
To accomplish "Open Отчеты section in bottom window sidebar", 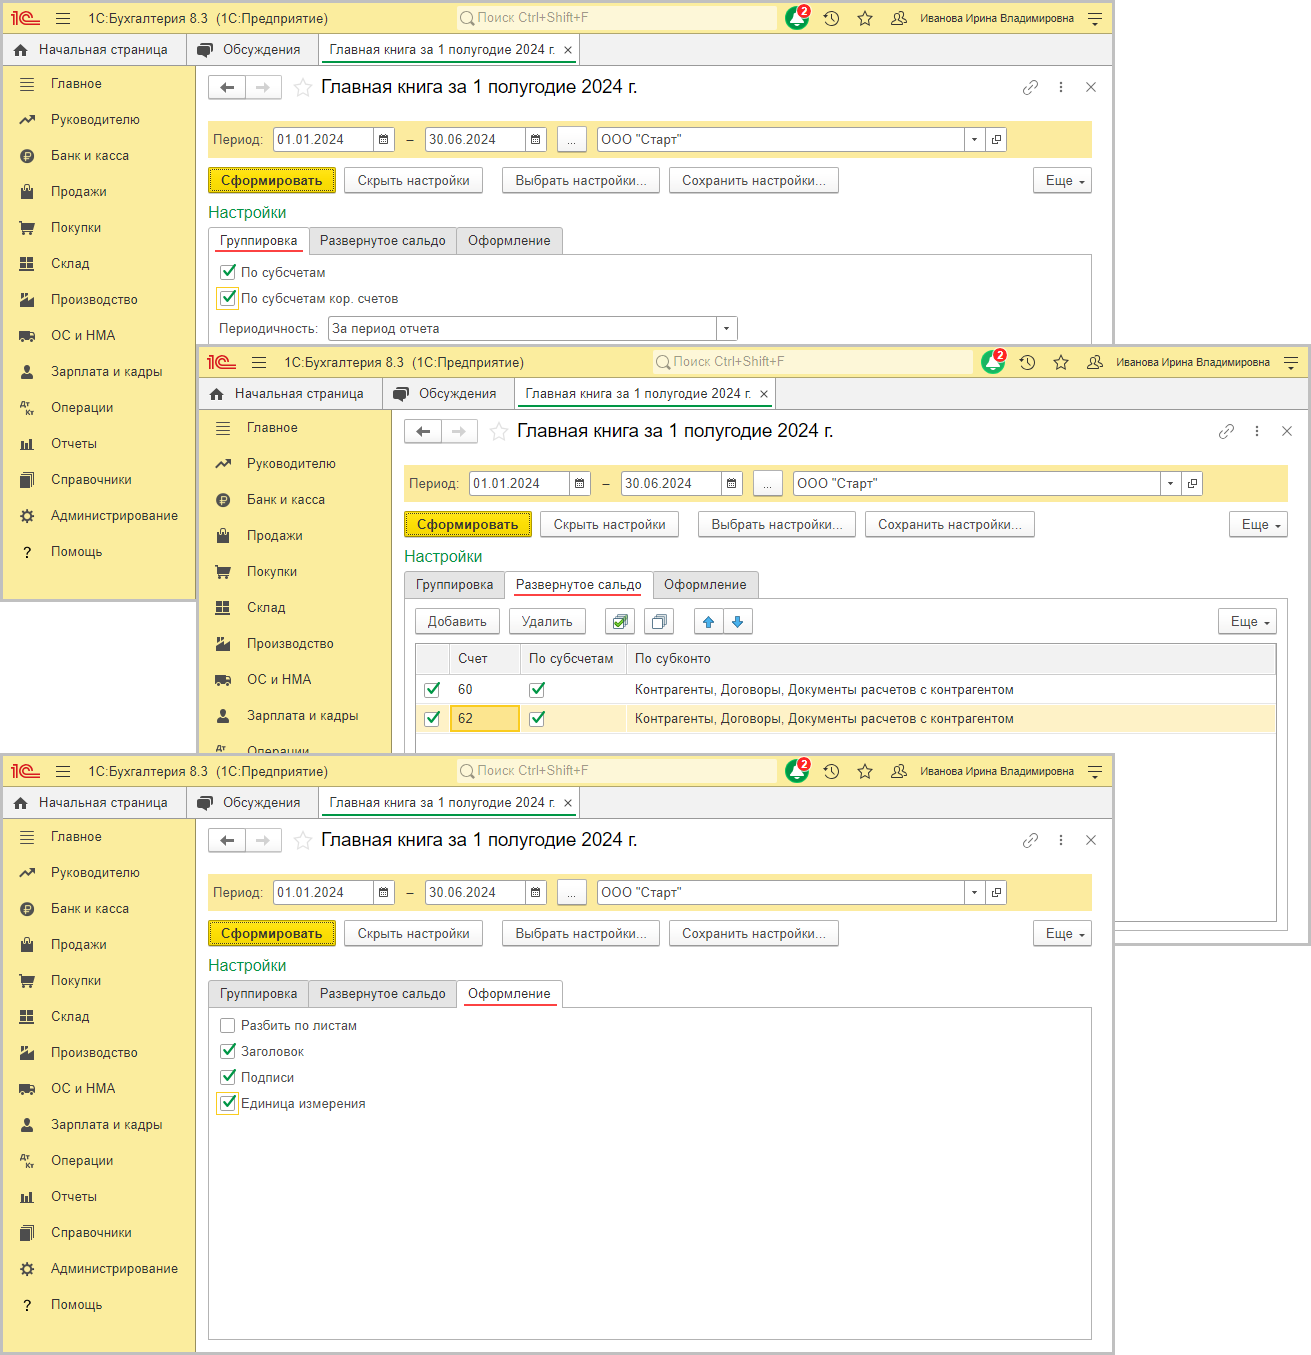I will 74,1197.
